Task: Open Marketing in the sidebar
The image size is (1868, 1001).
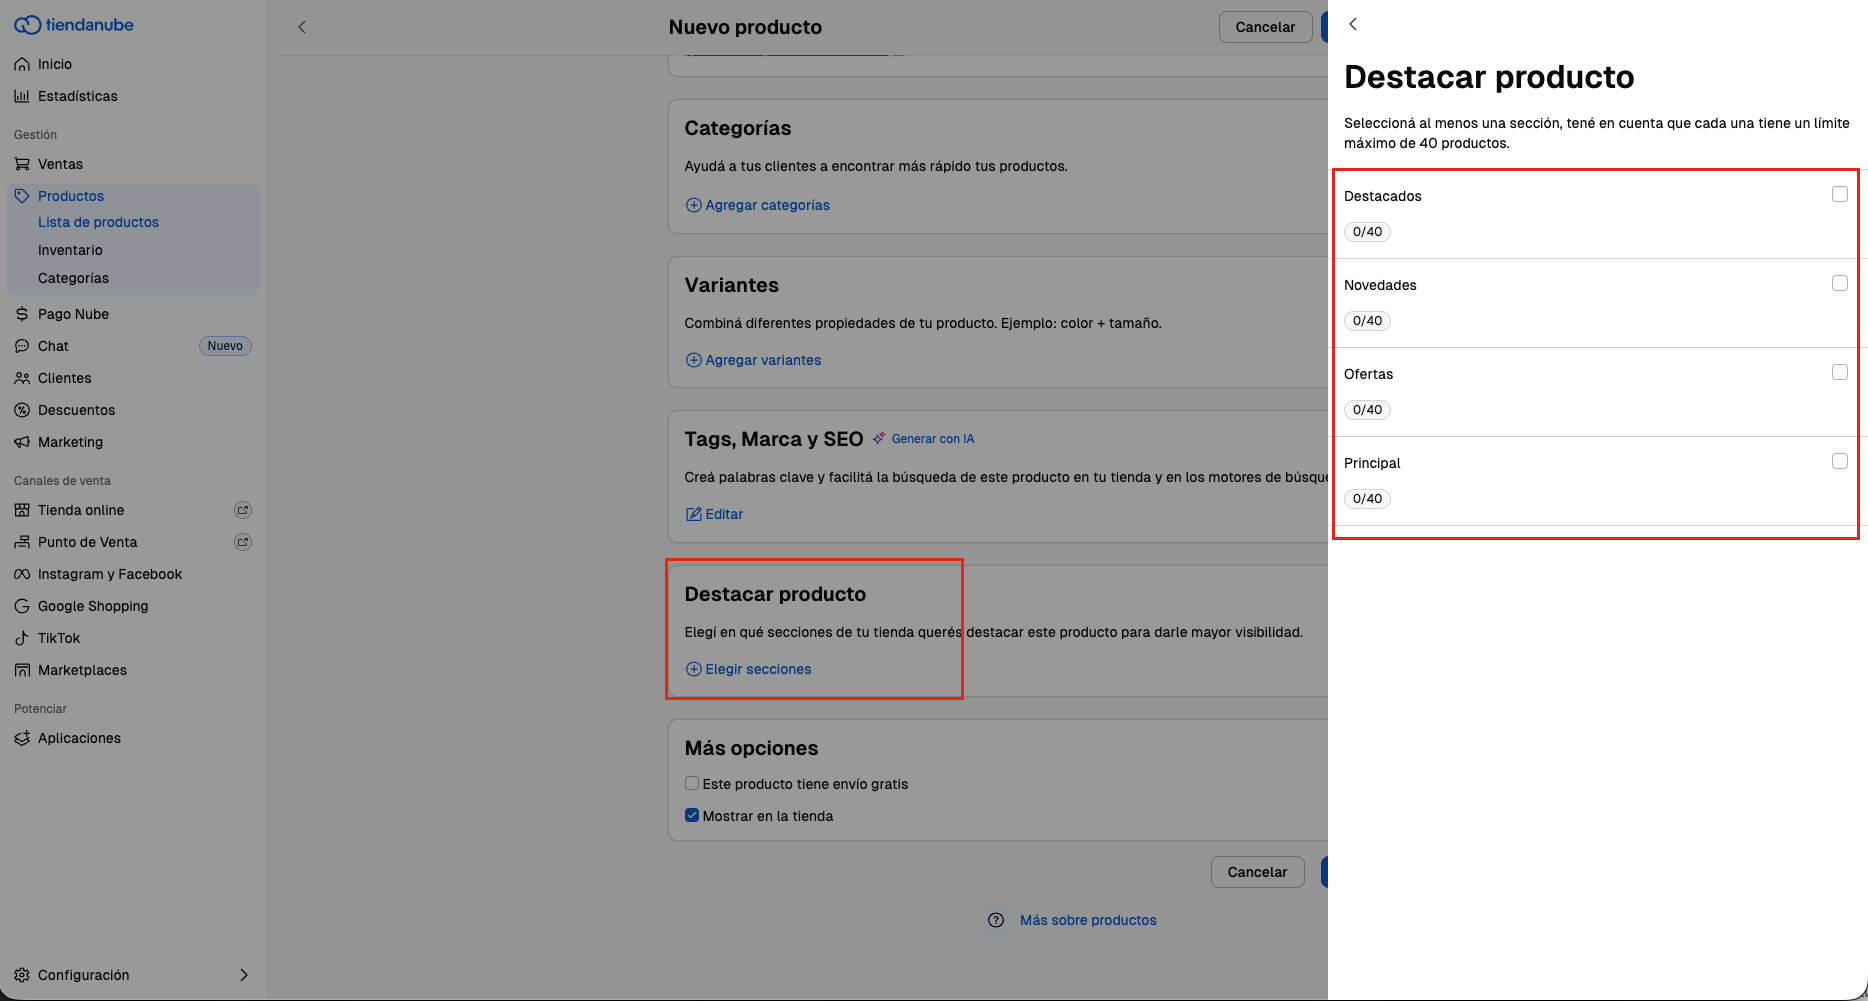Action: (70, 442)
